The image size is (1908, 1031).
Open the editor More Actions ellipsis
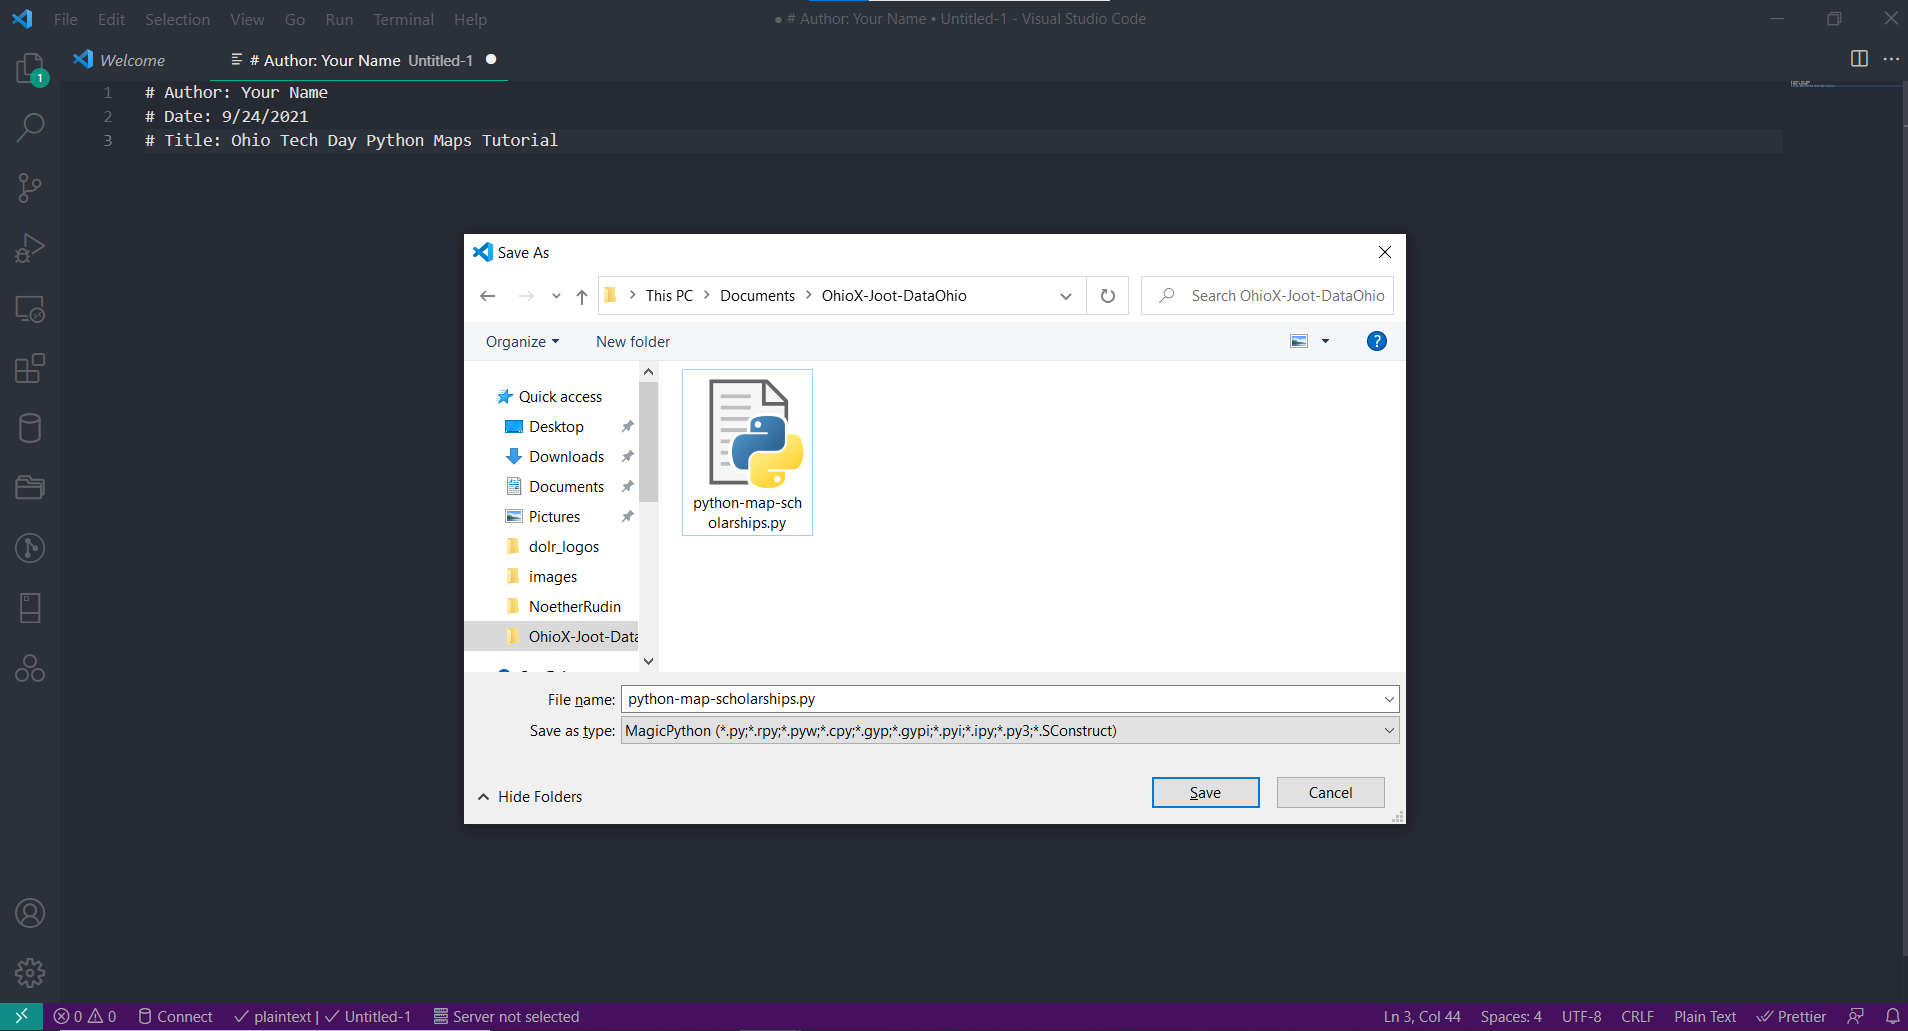tap(1891, 59)
